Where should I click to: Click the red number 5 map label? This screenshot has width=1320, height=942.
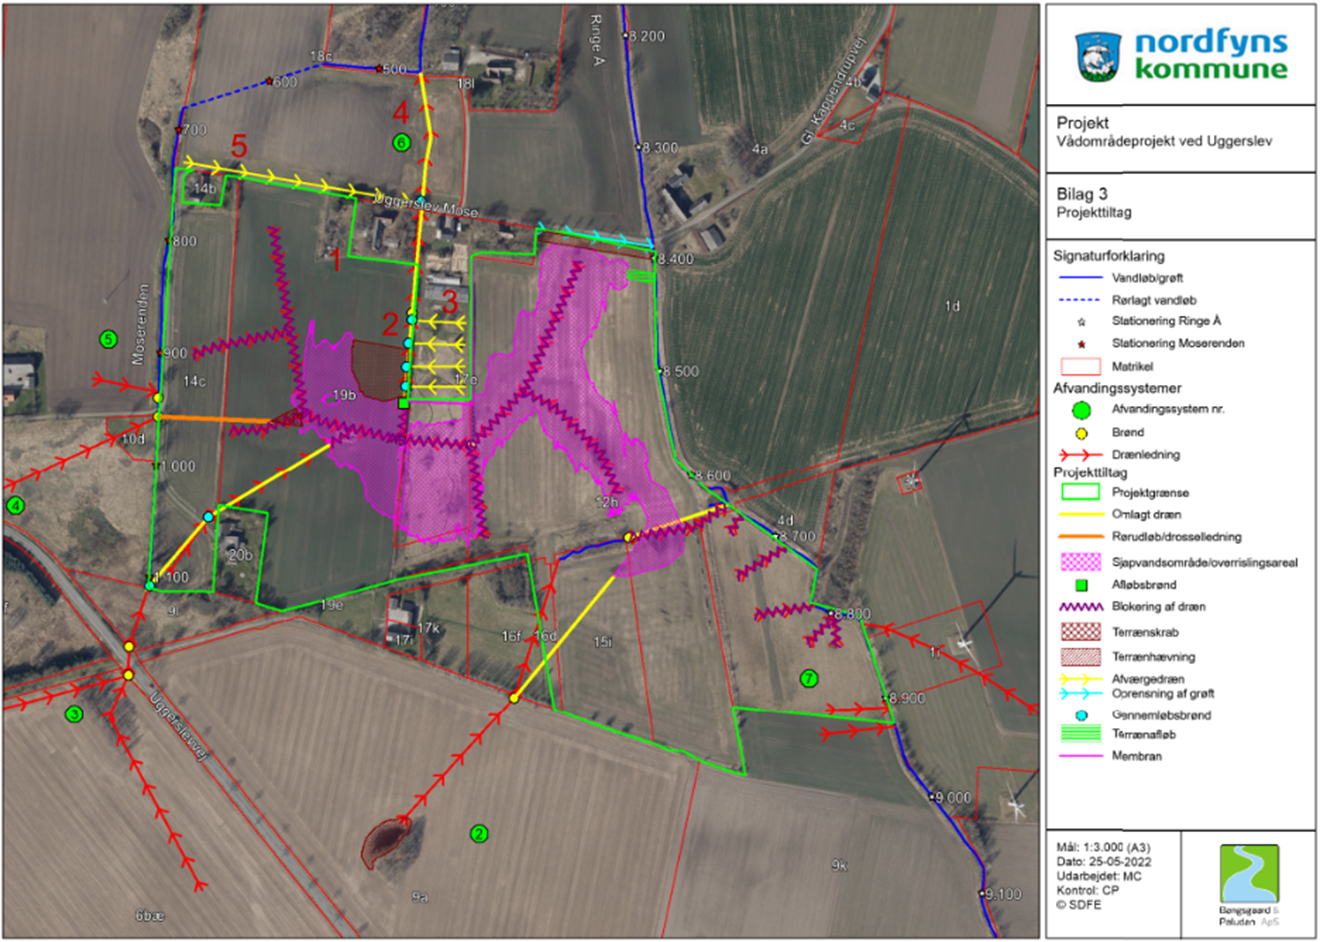[238, 146]
